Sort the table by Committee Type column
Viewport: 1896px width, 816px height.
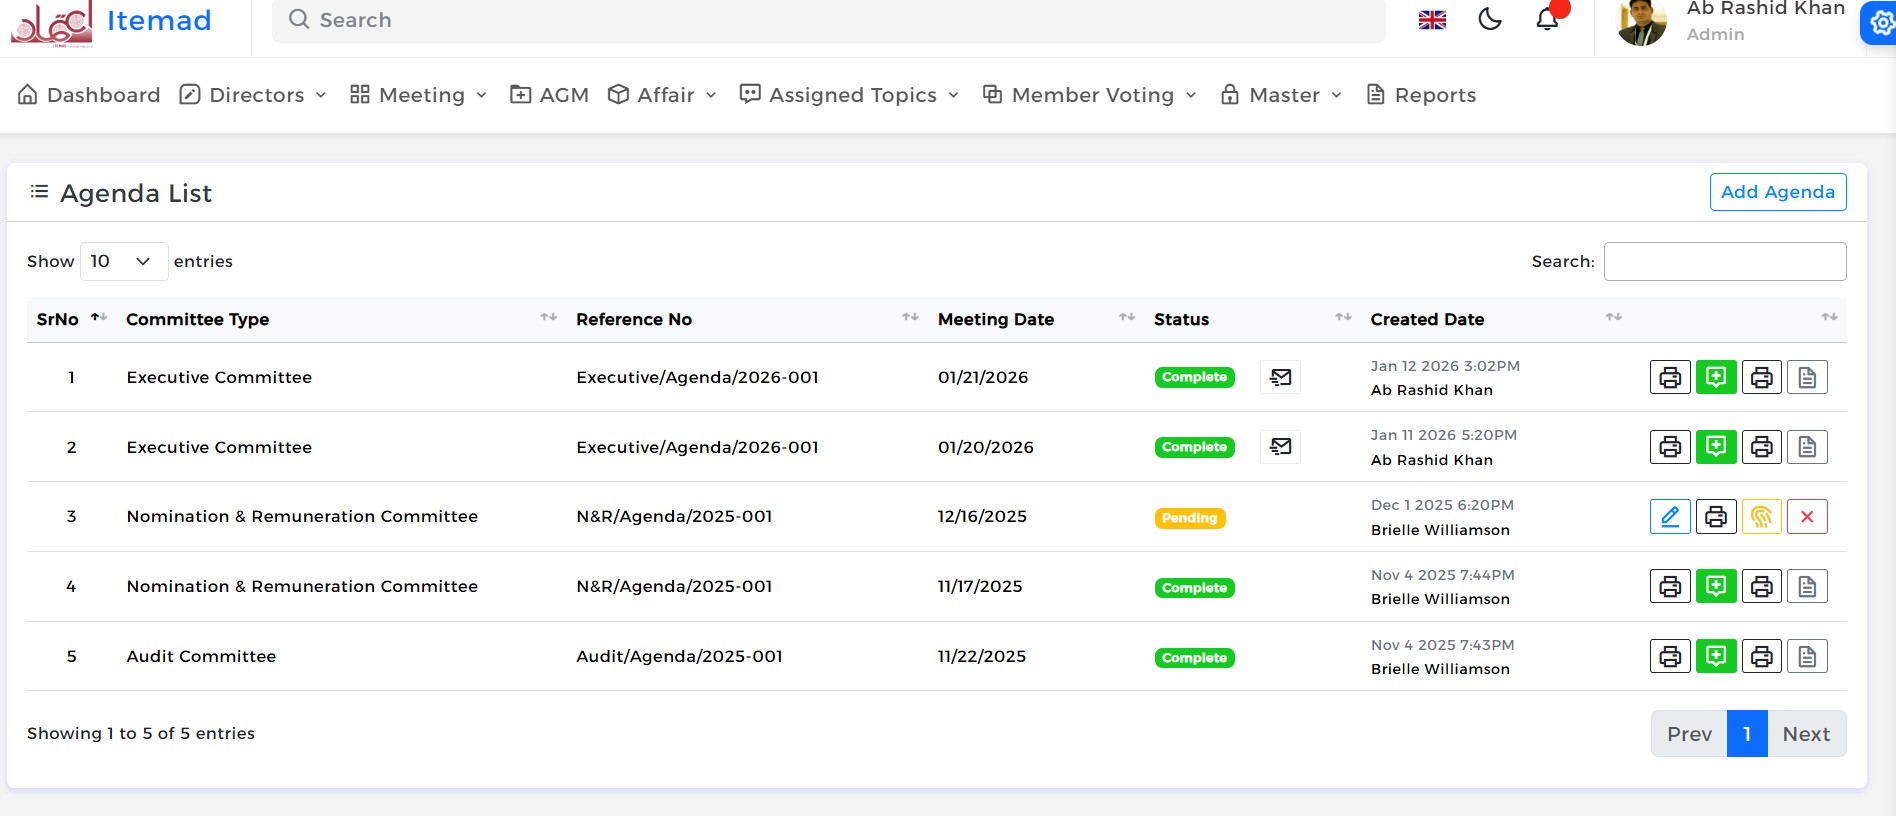pyautogui.click(x=198, y=319)
